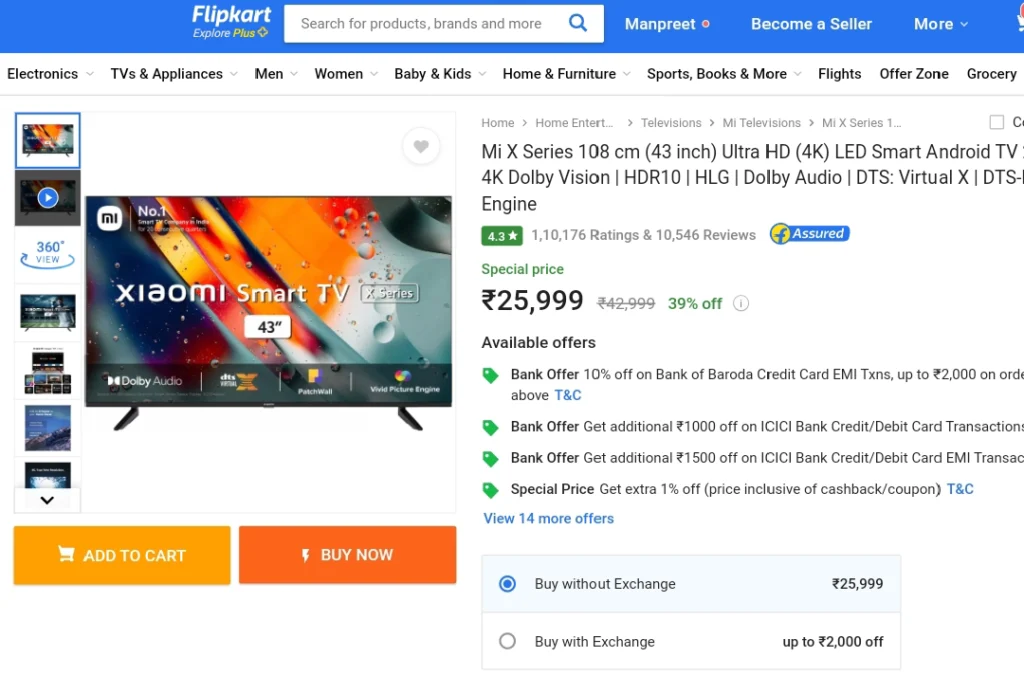Click View 14 more offers link
This screenshot has height=694, width=1024.
point(549,518)
